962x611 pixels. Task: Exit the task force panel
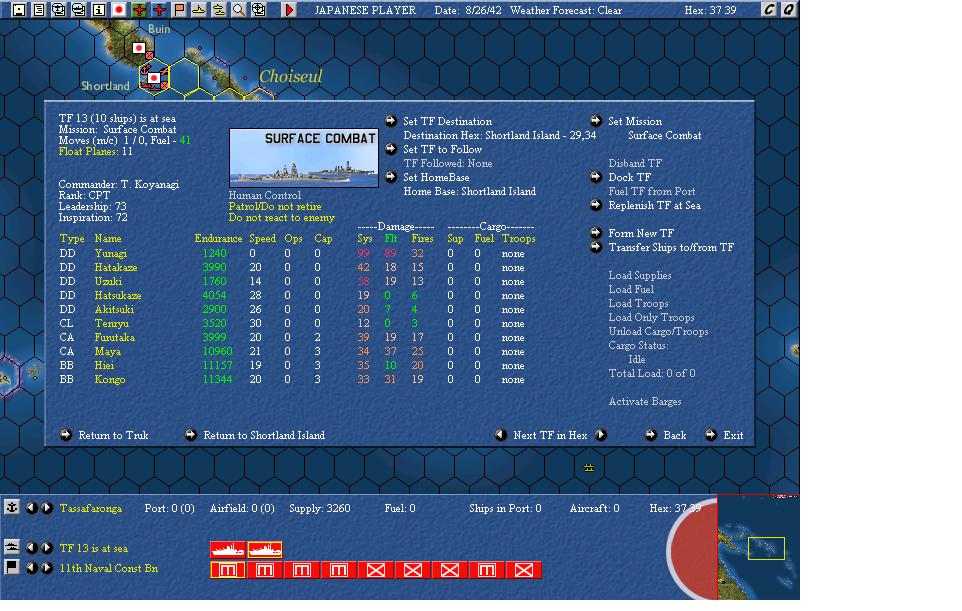(733, 435)
